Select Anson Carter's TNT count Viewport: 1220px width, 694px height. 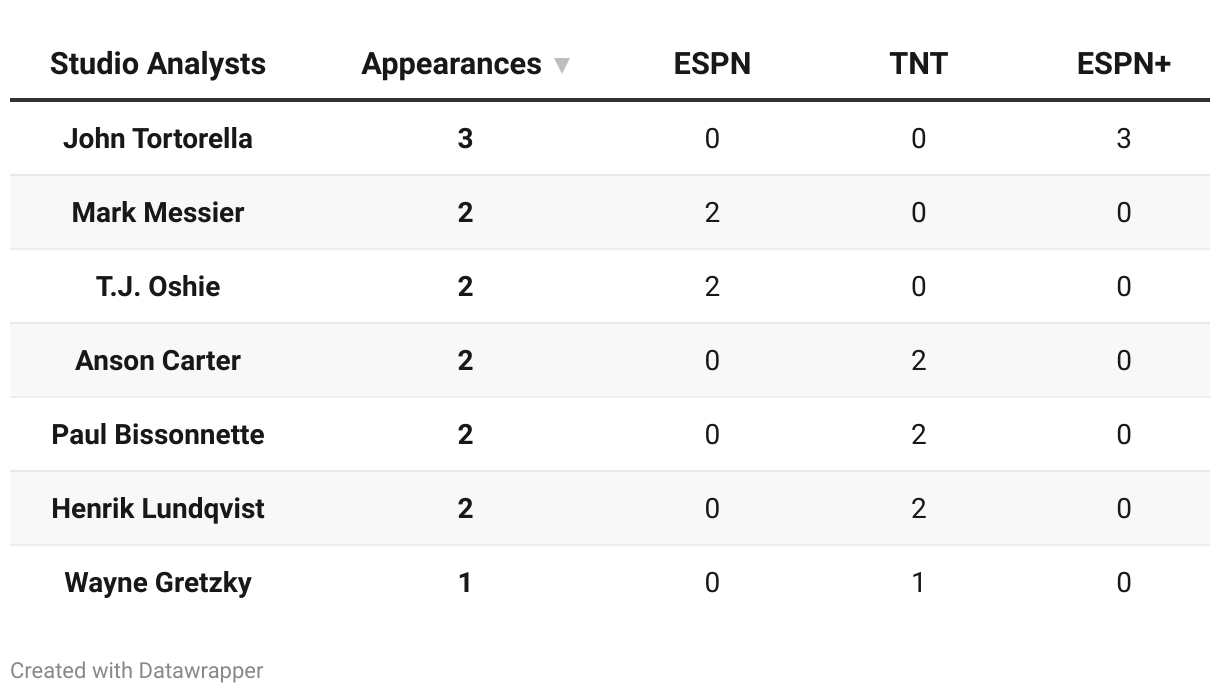[918, 360]
